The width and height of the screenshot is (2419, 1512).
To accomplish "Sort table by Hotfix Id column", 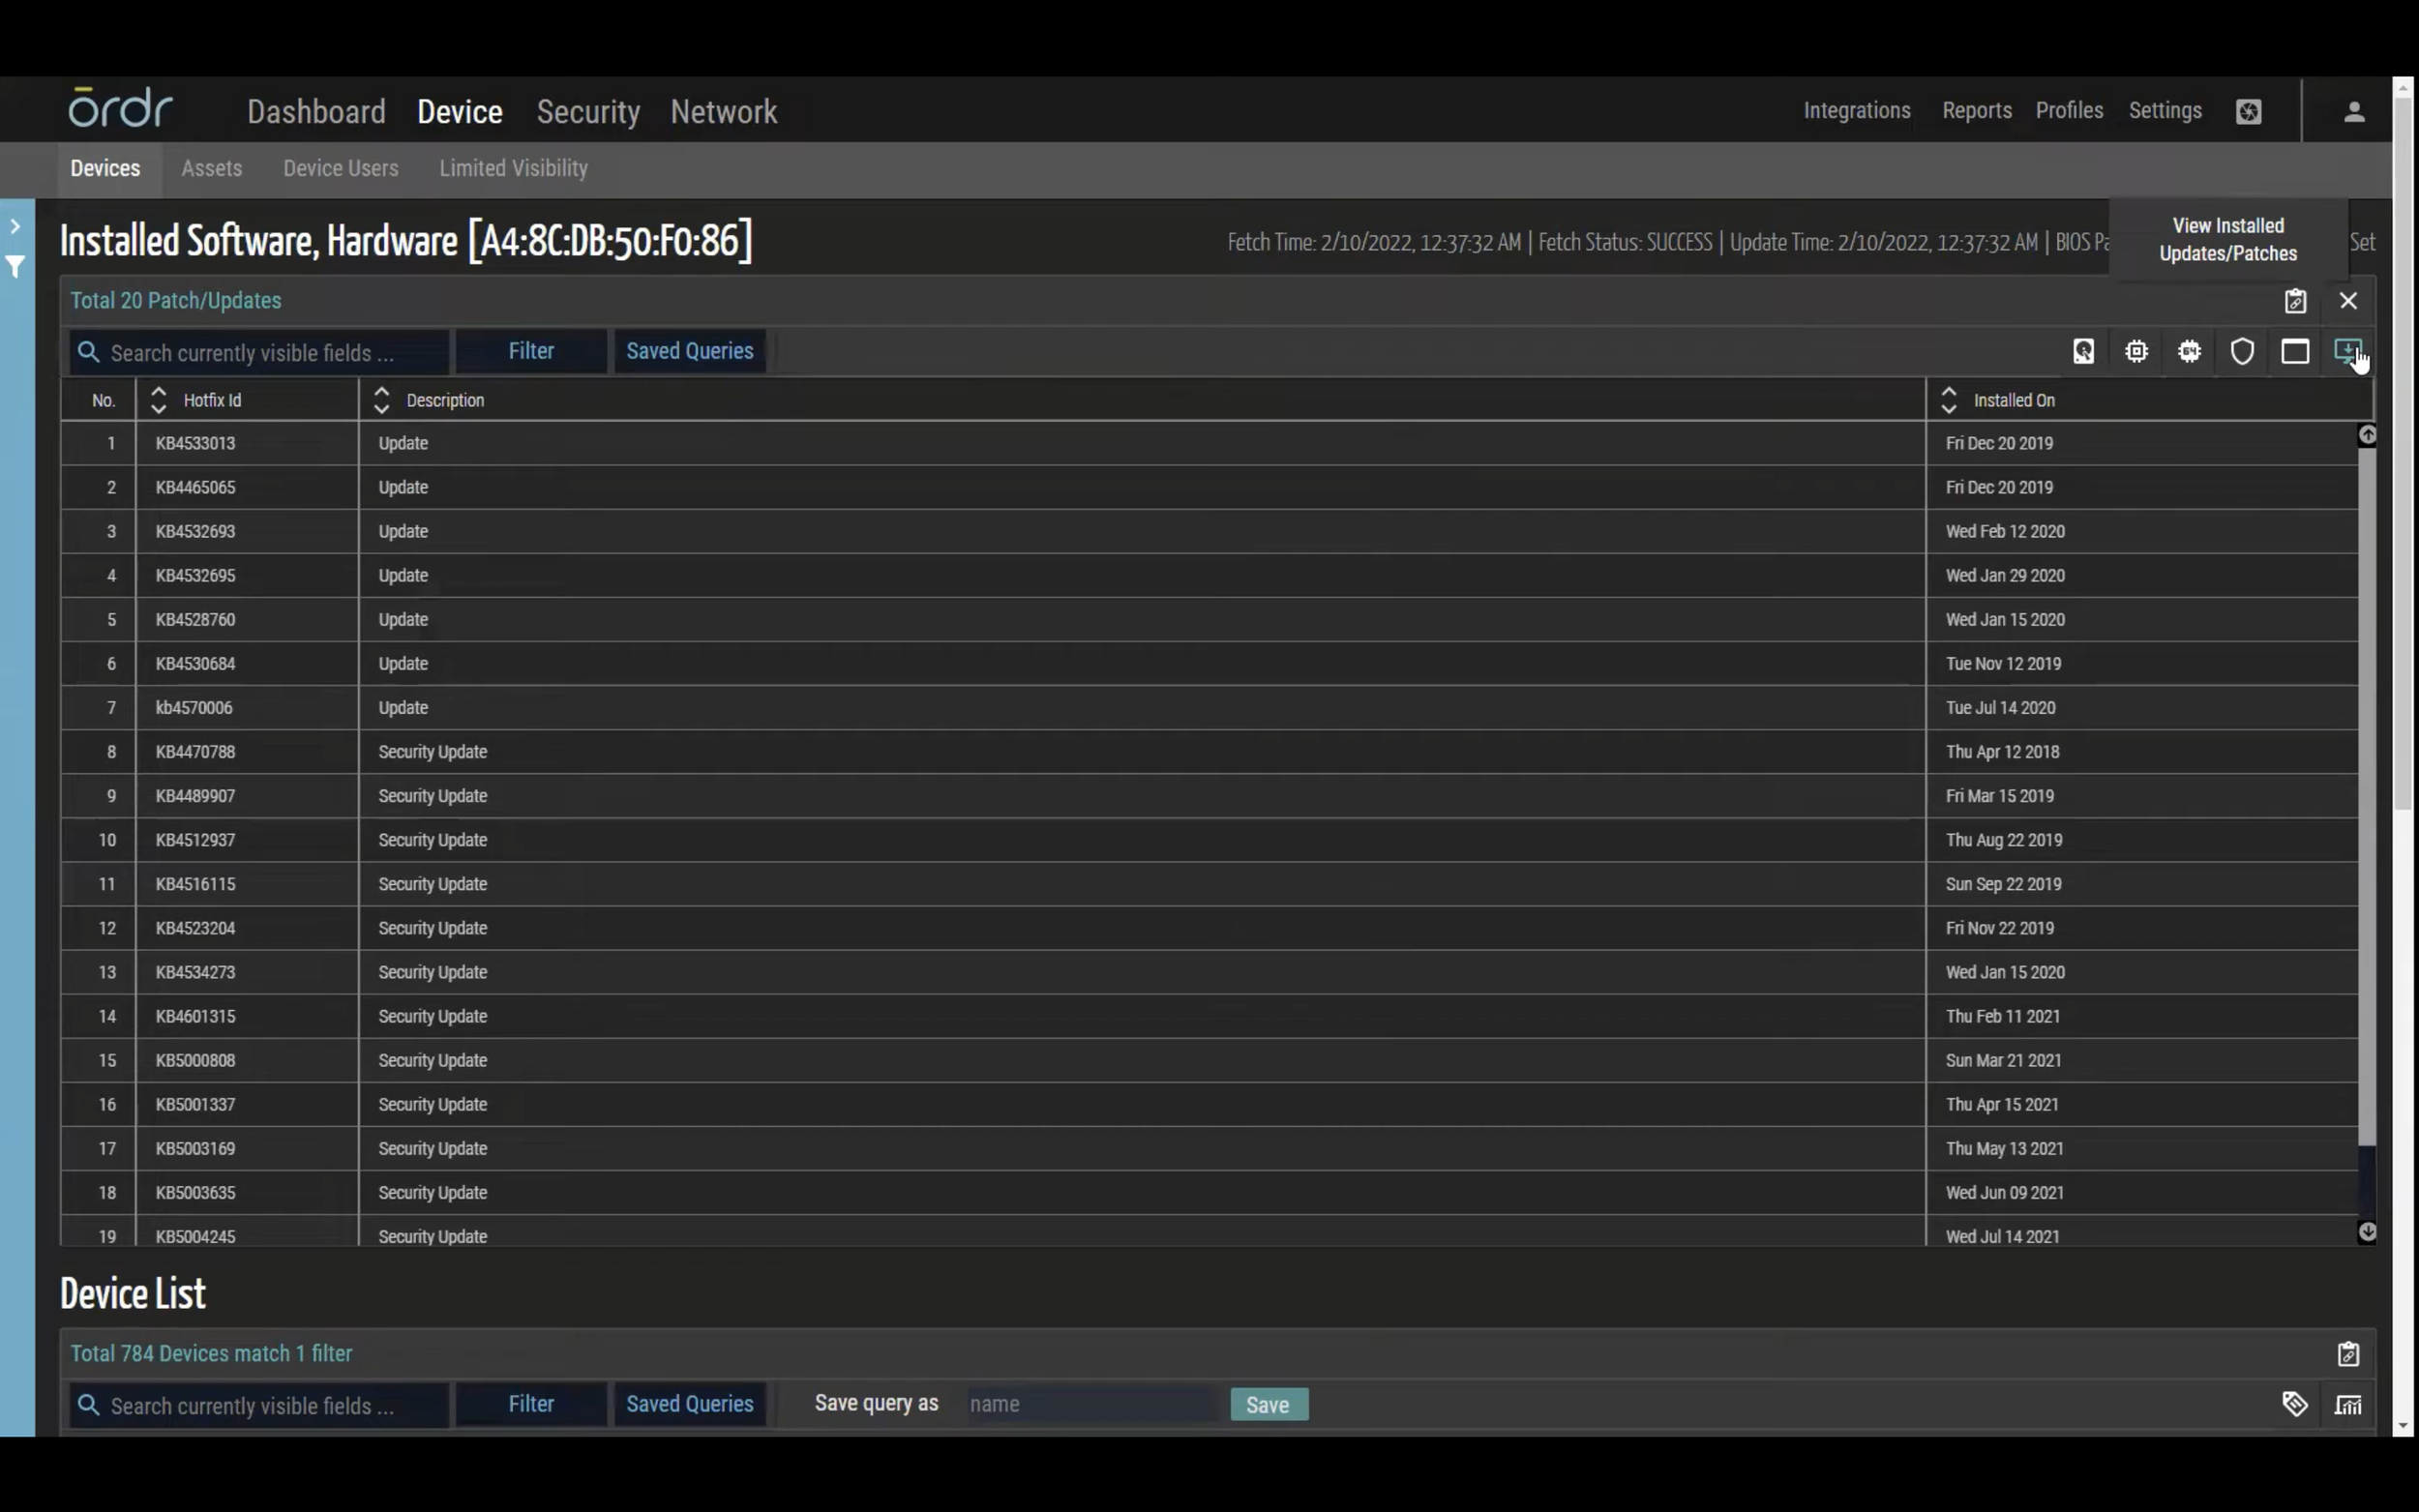I will tap(158, 400).
